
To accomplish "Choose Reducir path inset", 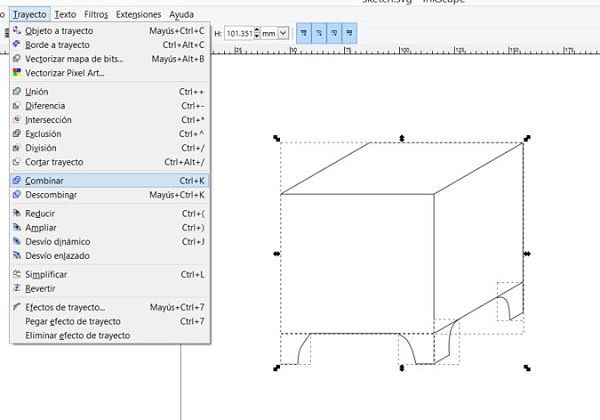I will pyautogui.click(x=110, y=213).
